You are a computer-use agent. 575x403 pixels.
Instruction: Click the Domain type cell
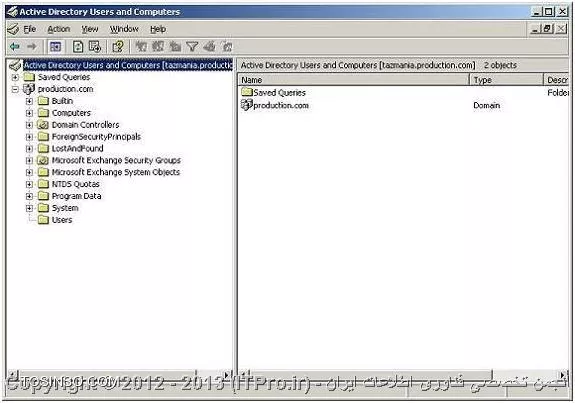tap(487, 106)
